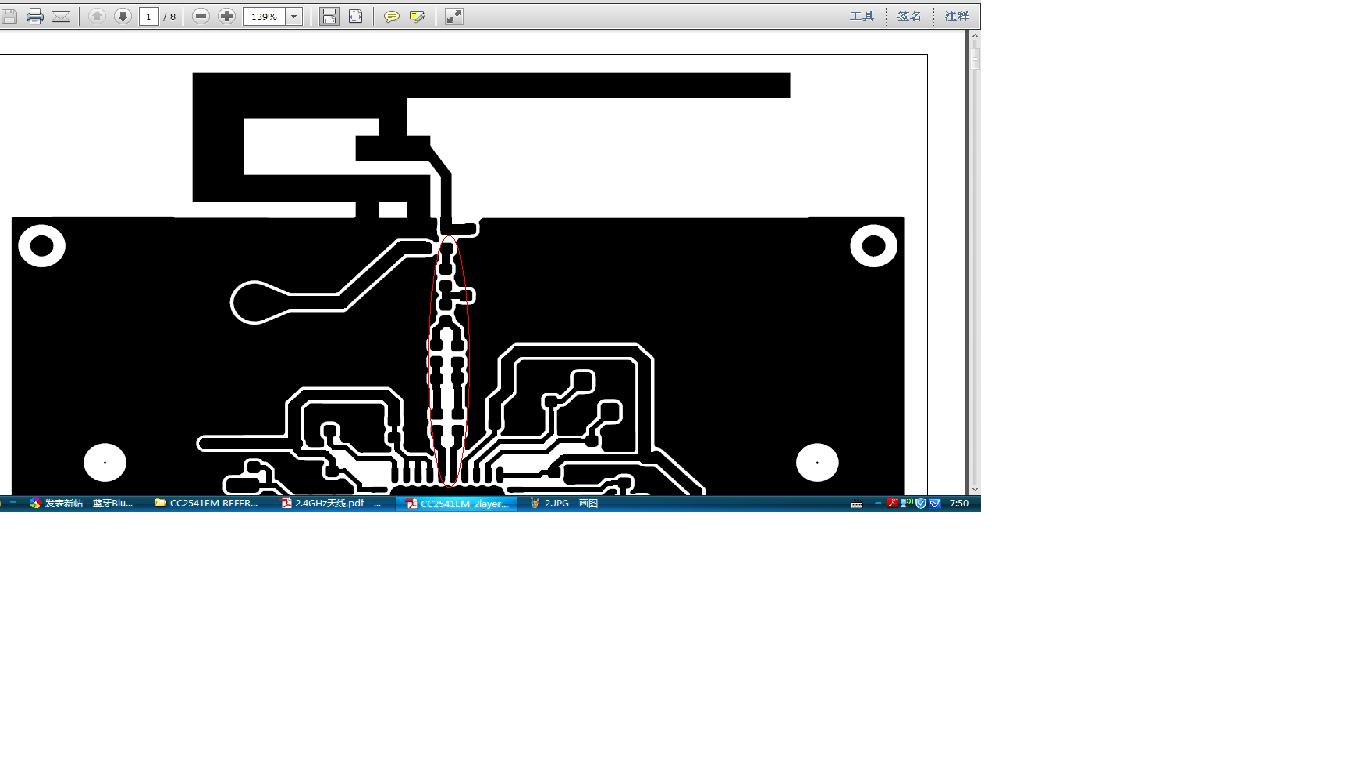Click the page number input field
The width and height of the screenshot is (1366, 768).
[149, 16]
